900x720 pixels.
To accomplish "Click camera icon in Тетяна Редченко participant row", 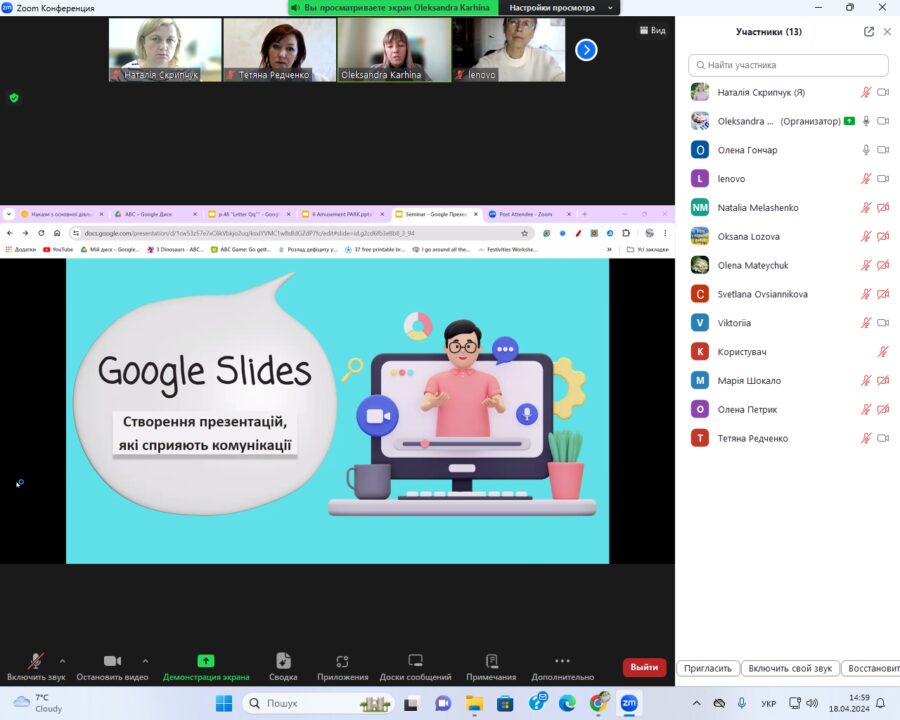I will [883, 438].
